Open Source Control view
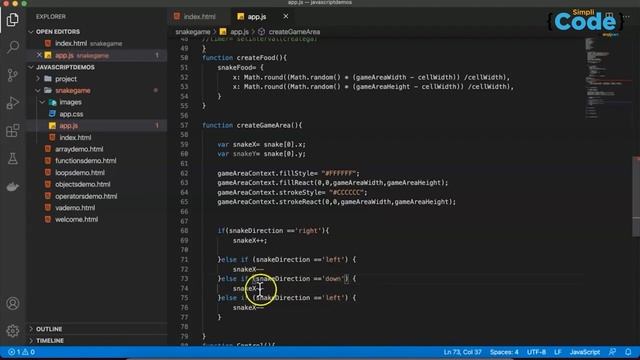Image resolution: width=640 pixels, height=360 pixels. coord(13,75)
